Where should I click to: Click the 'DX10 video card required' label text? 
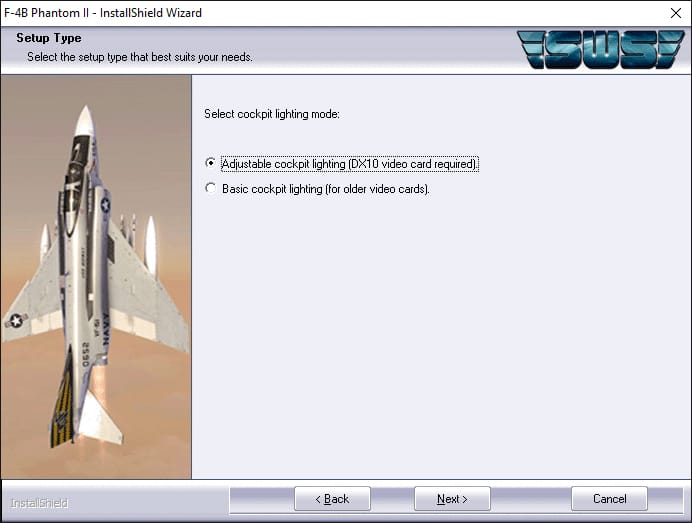(412, 163)
